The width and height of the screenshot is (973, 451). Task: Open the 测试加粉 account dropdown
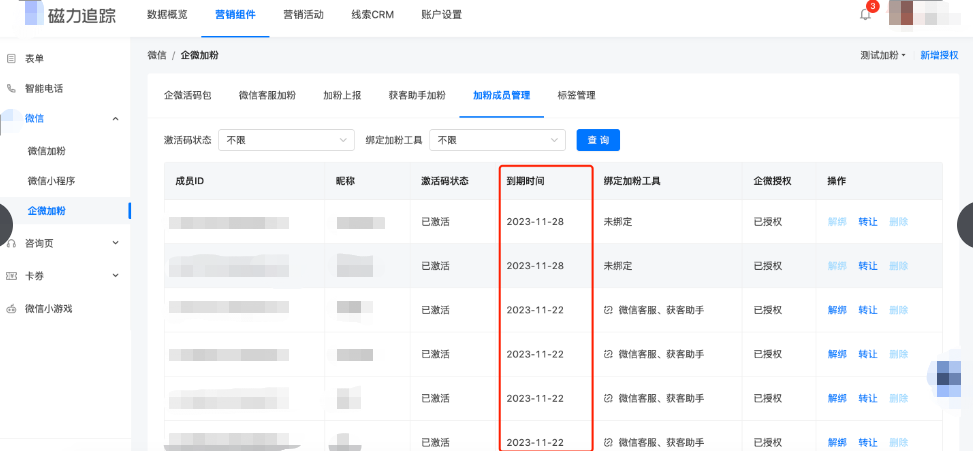click(883, 55)
